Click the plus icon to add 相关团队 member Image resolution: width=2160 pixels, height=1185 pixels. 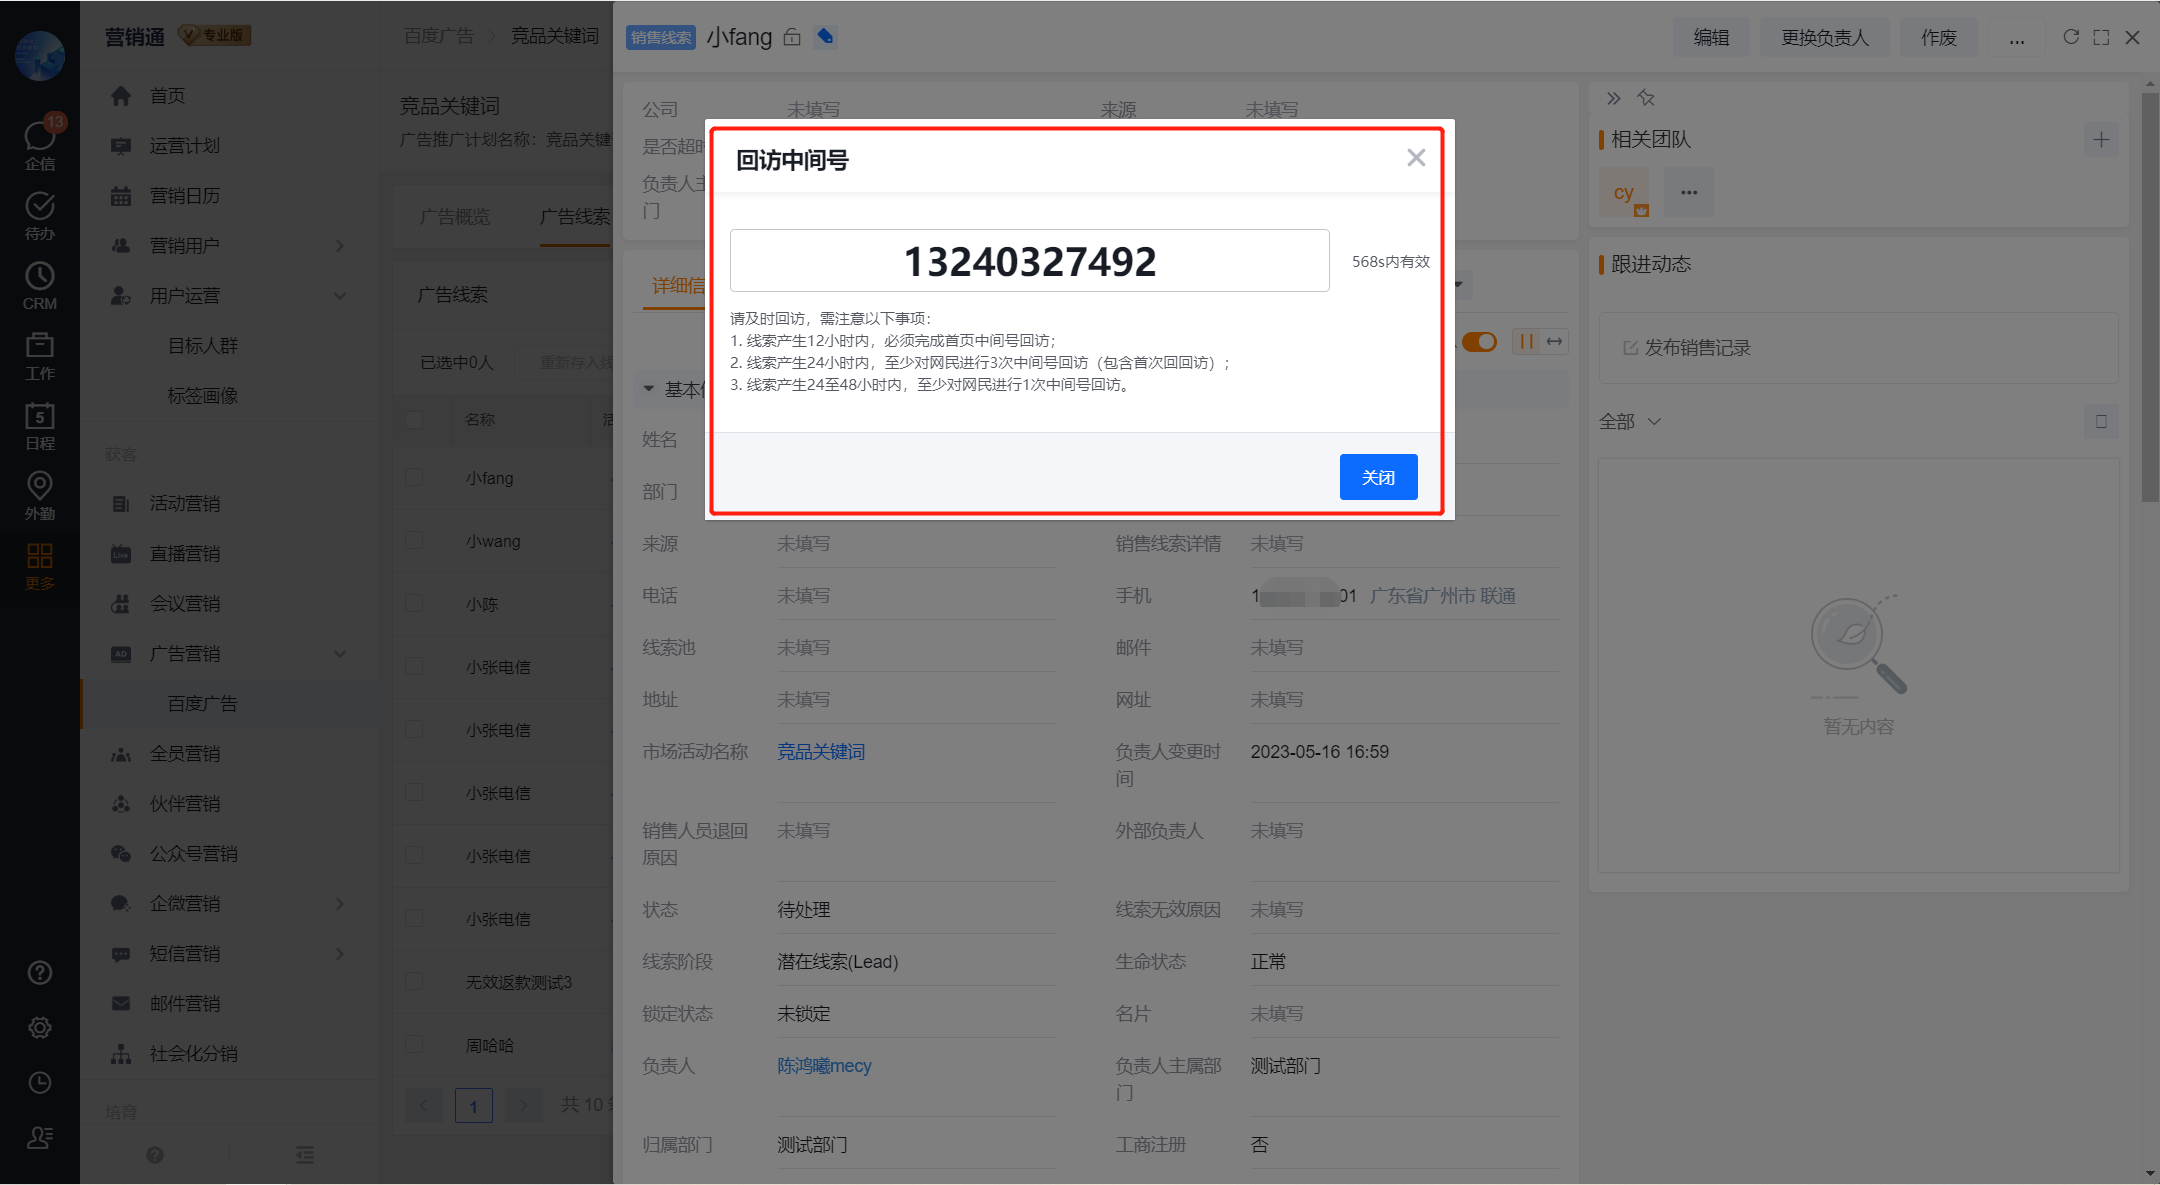tap(2101, 140)
